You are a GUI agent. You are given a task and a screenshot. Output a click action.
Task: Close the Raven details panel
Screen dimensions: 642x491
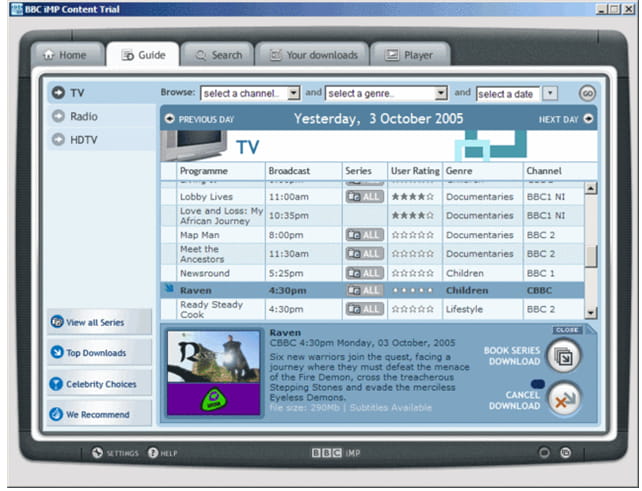tap(567, 330)
